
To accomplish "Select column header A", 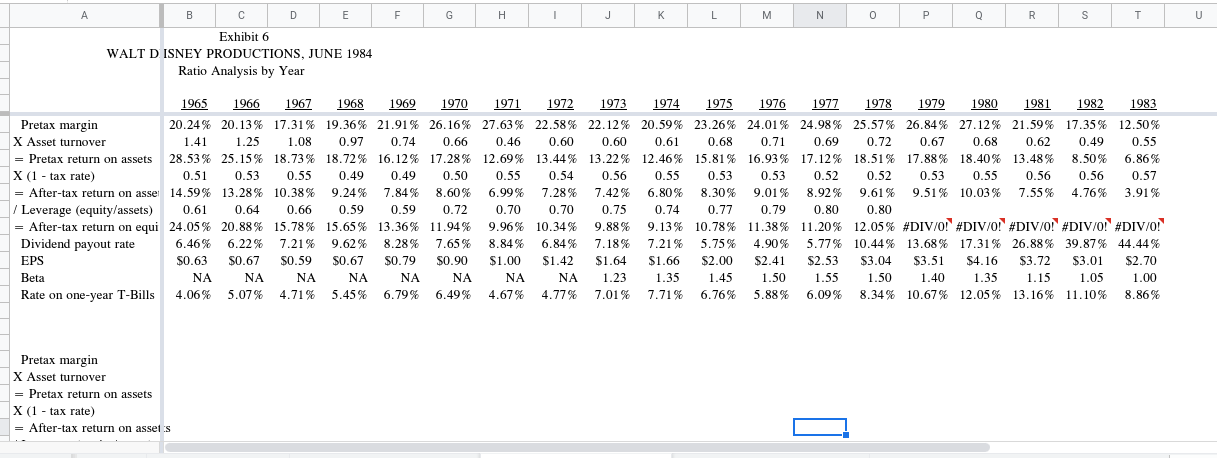I will tap(85, 15).
